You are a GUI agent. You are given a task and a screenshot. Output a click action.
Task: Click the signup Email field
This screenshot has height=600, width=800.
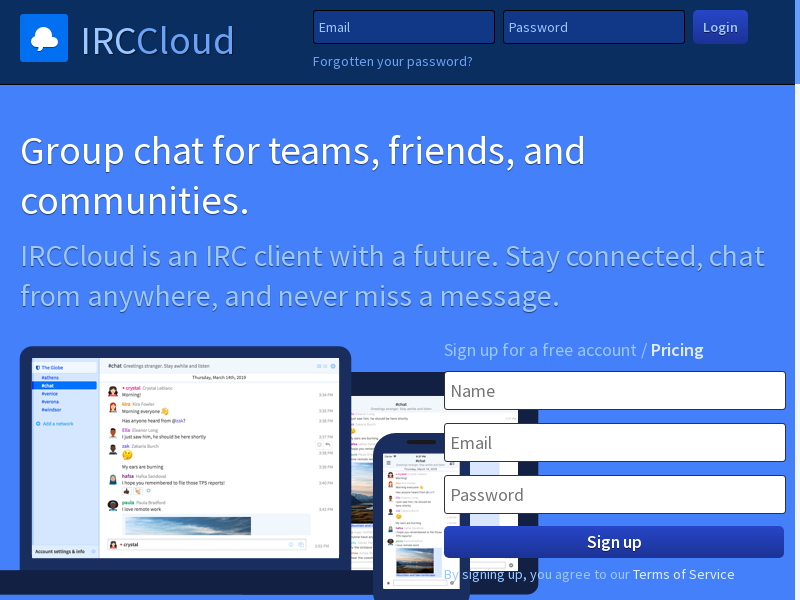[614, 443]
